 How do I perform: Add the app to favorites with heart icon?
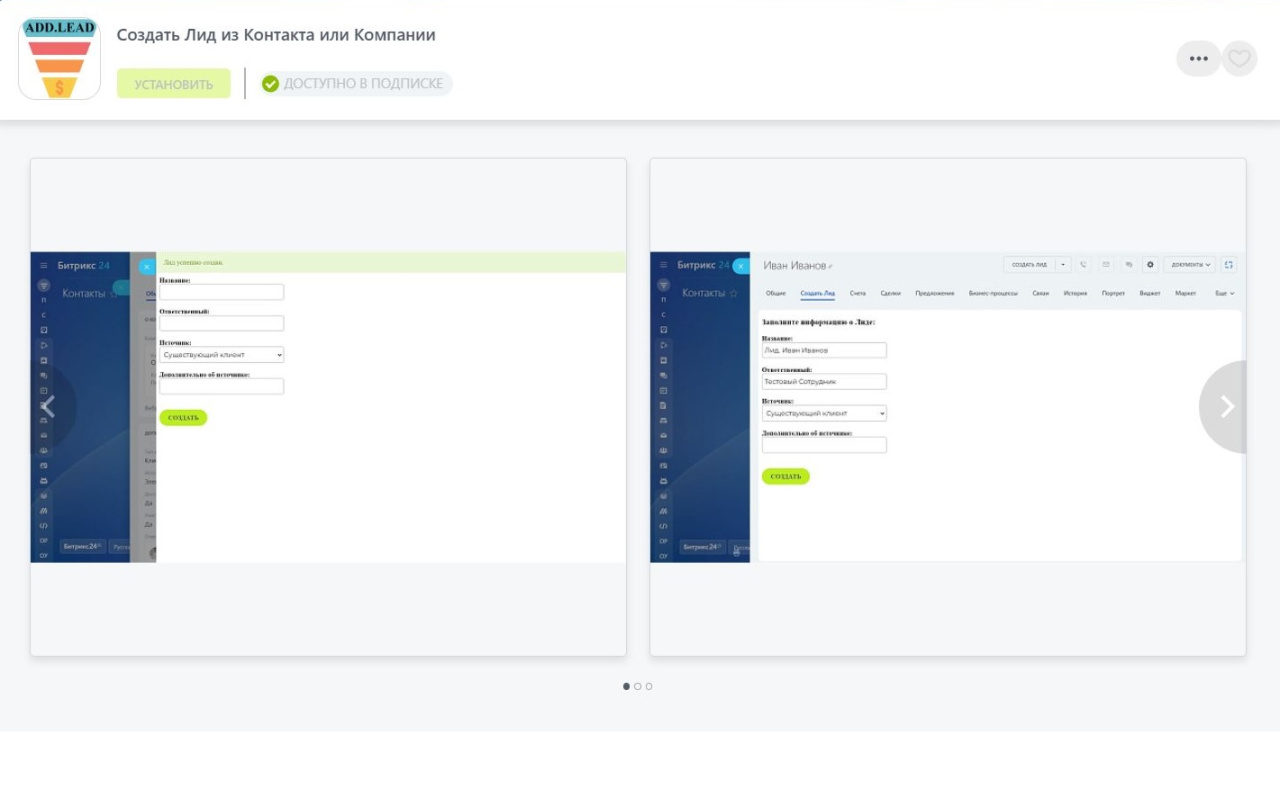pos(1239,59)
